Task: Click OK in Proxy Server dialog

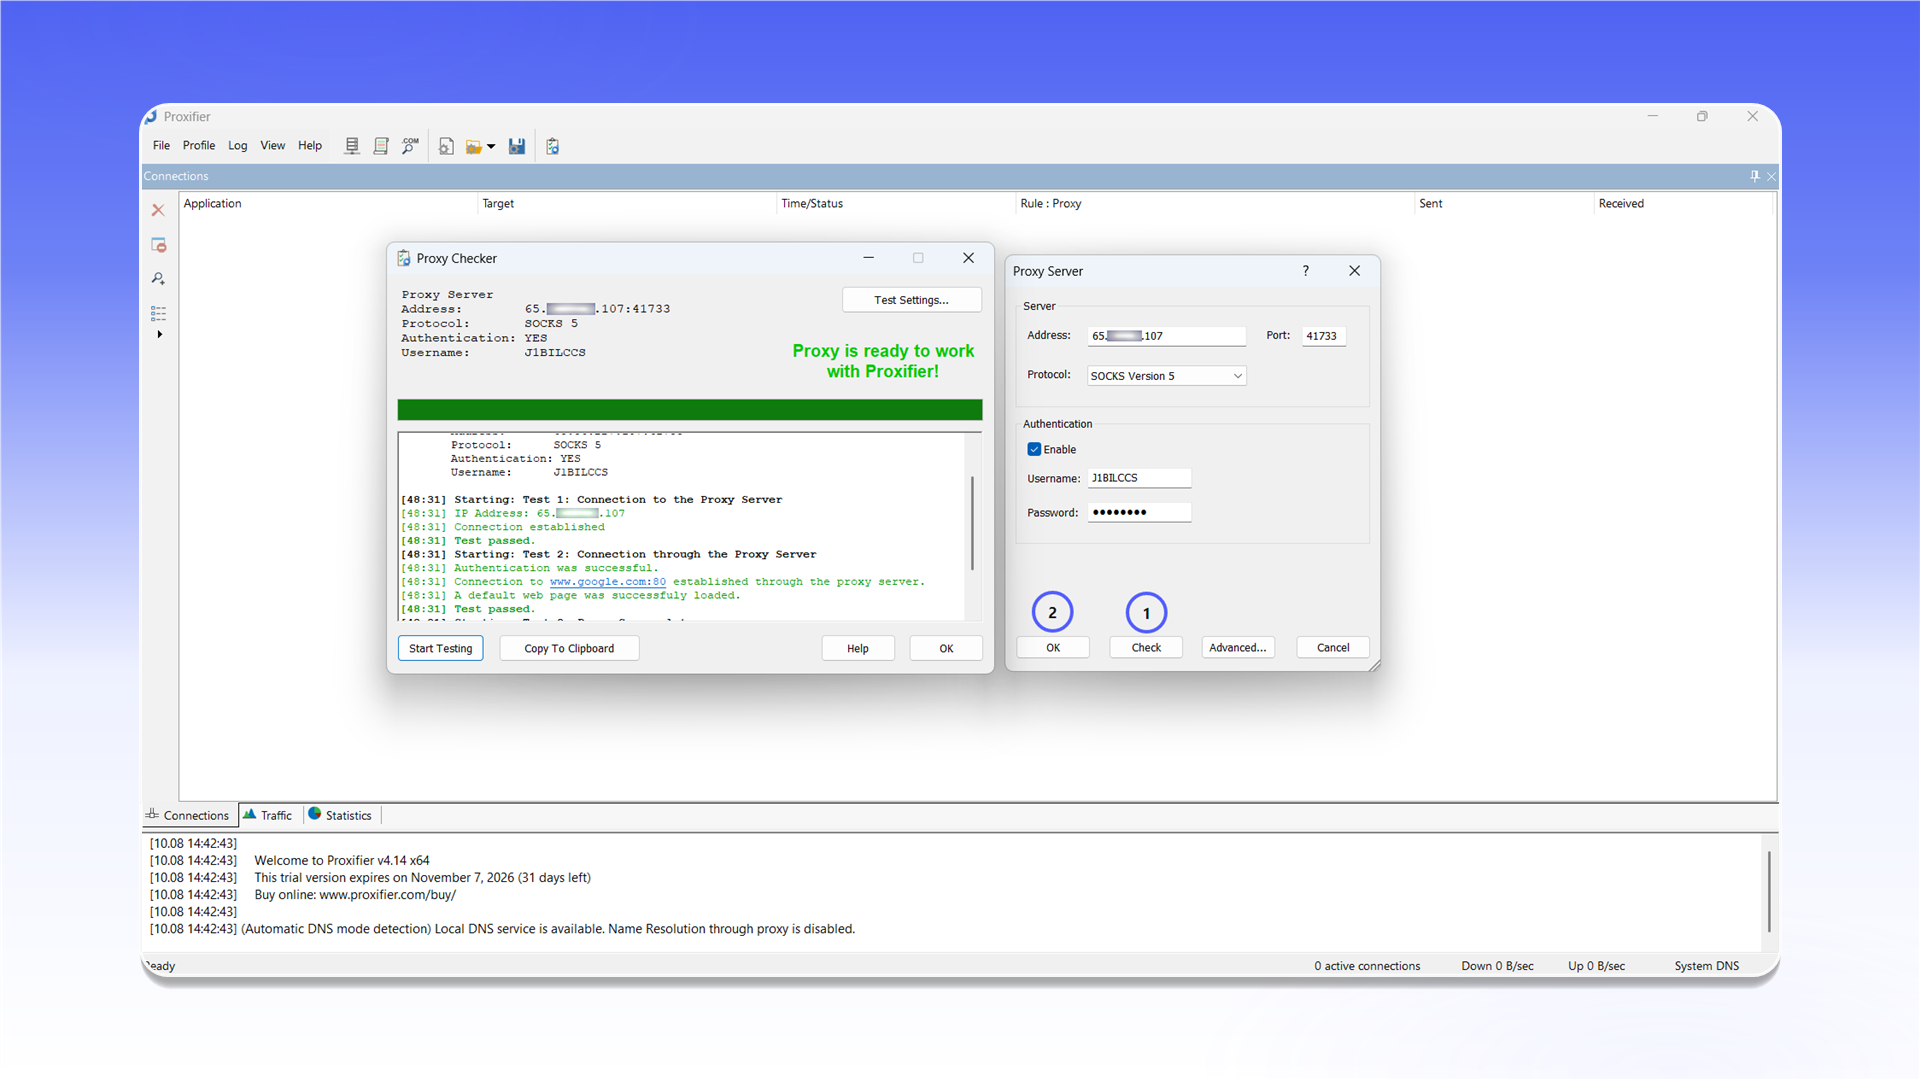Action: [x=1053, y=647]
